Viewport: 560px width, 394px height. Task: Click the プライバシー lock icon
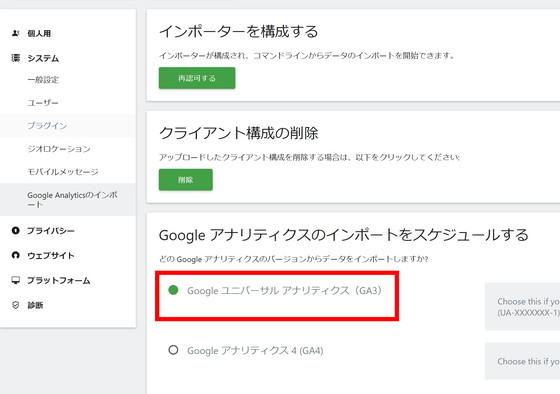click(x=15, y=230)
